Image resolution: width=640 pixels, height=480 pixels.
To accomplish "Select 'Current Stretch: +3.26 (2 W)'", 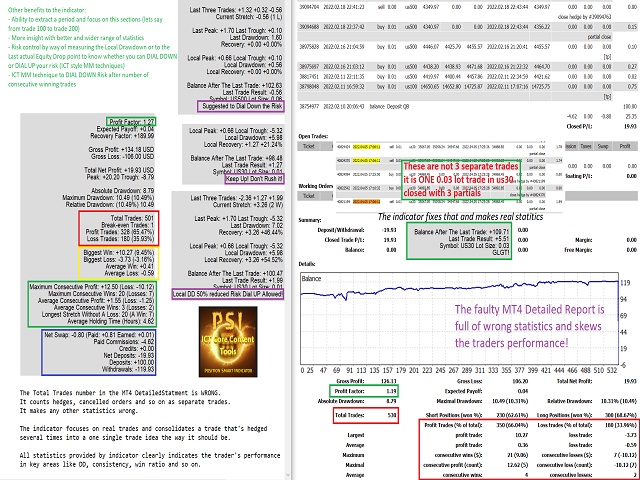I will click(x=248, y=205).
